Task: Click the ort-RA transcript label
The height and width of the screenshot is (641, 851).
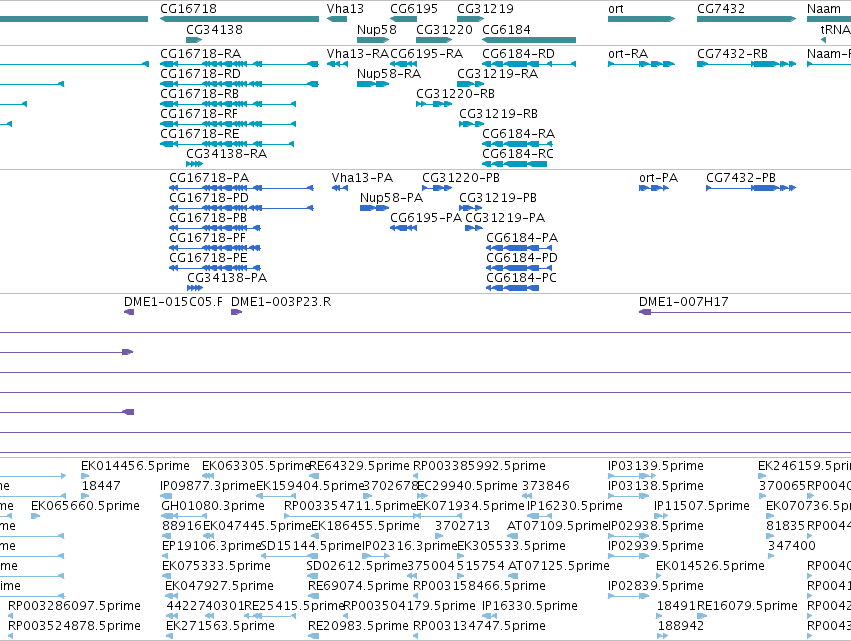Action: pyautogui.click(x=628, y=54)
